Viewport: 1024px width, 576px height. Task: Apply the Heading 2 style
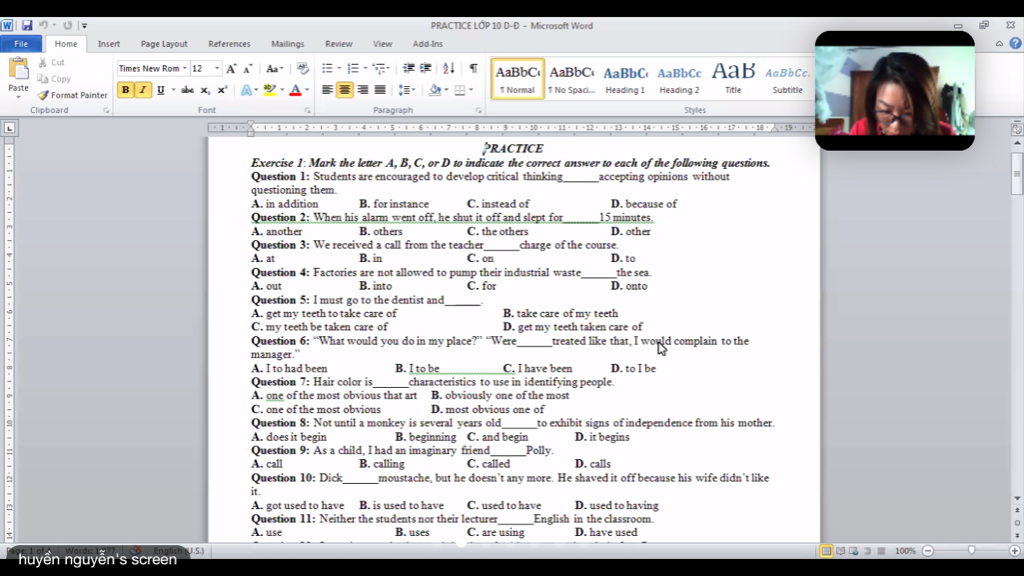[x=679, y=78]
